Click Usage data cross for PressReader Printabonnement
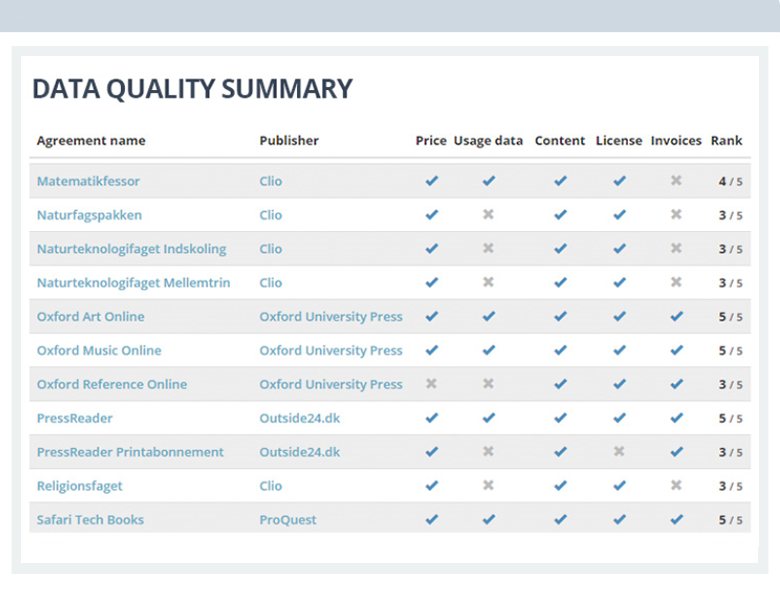 pyautogui.click(x=488, y=451)
